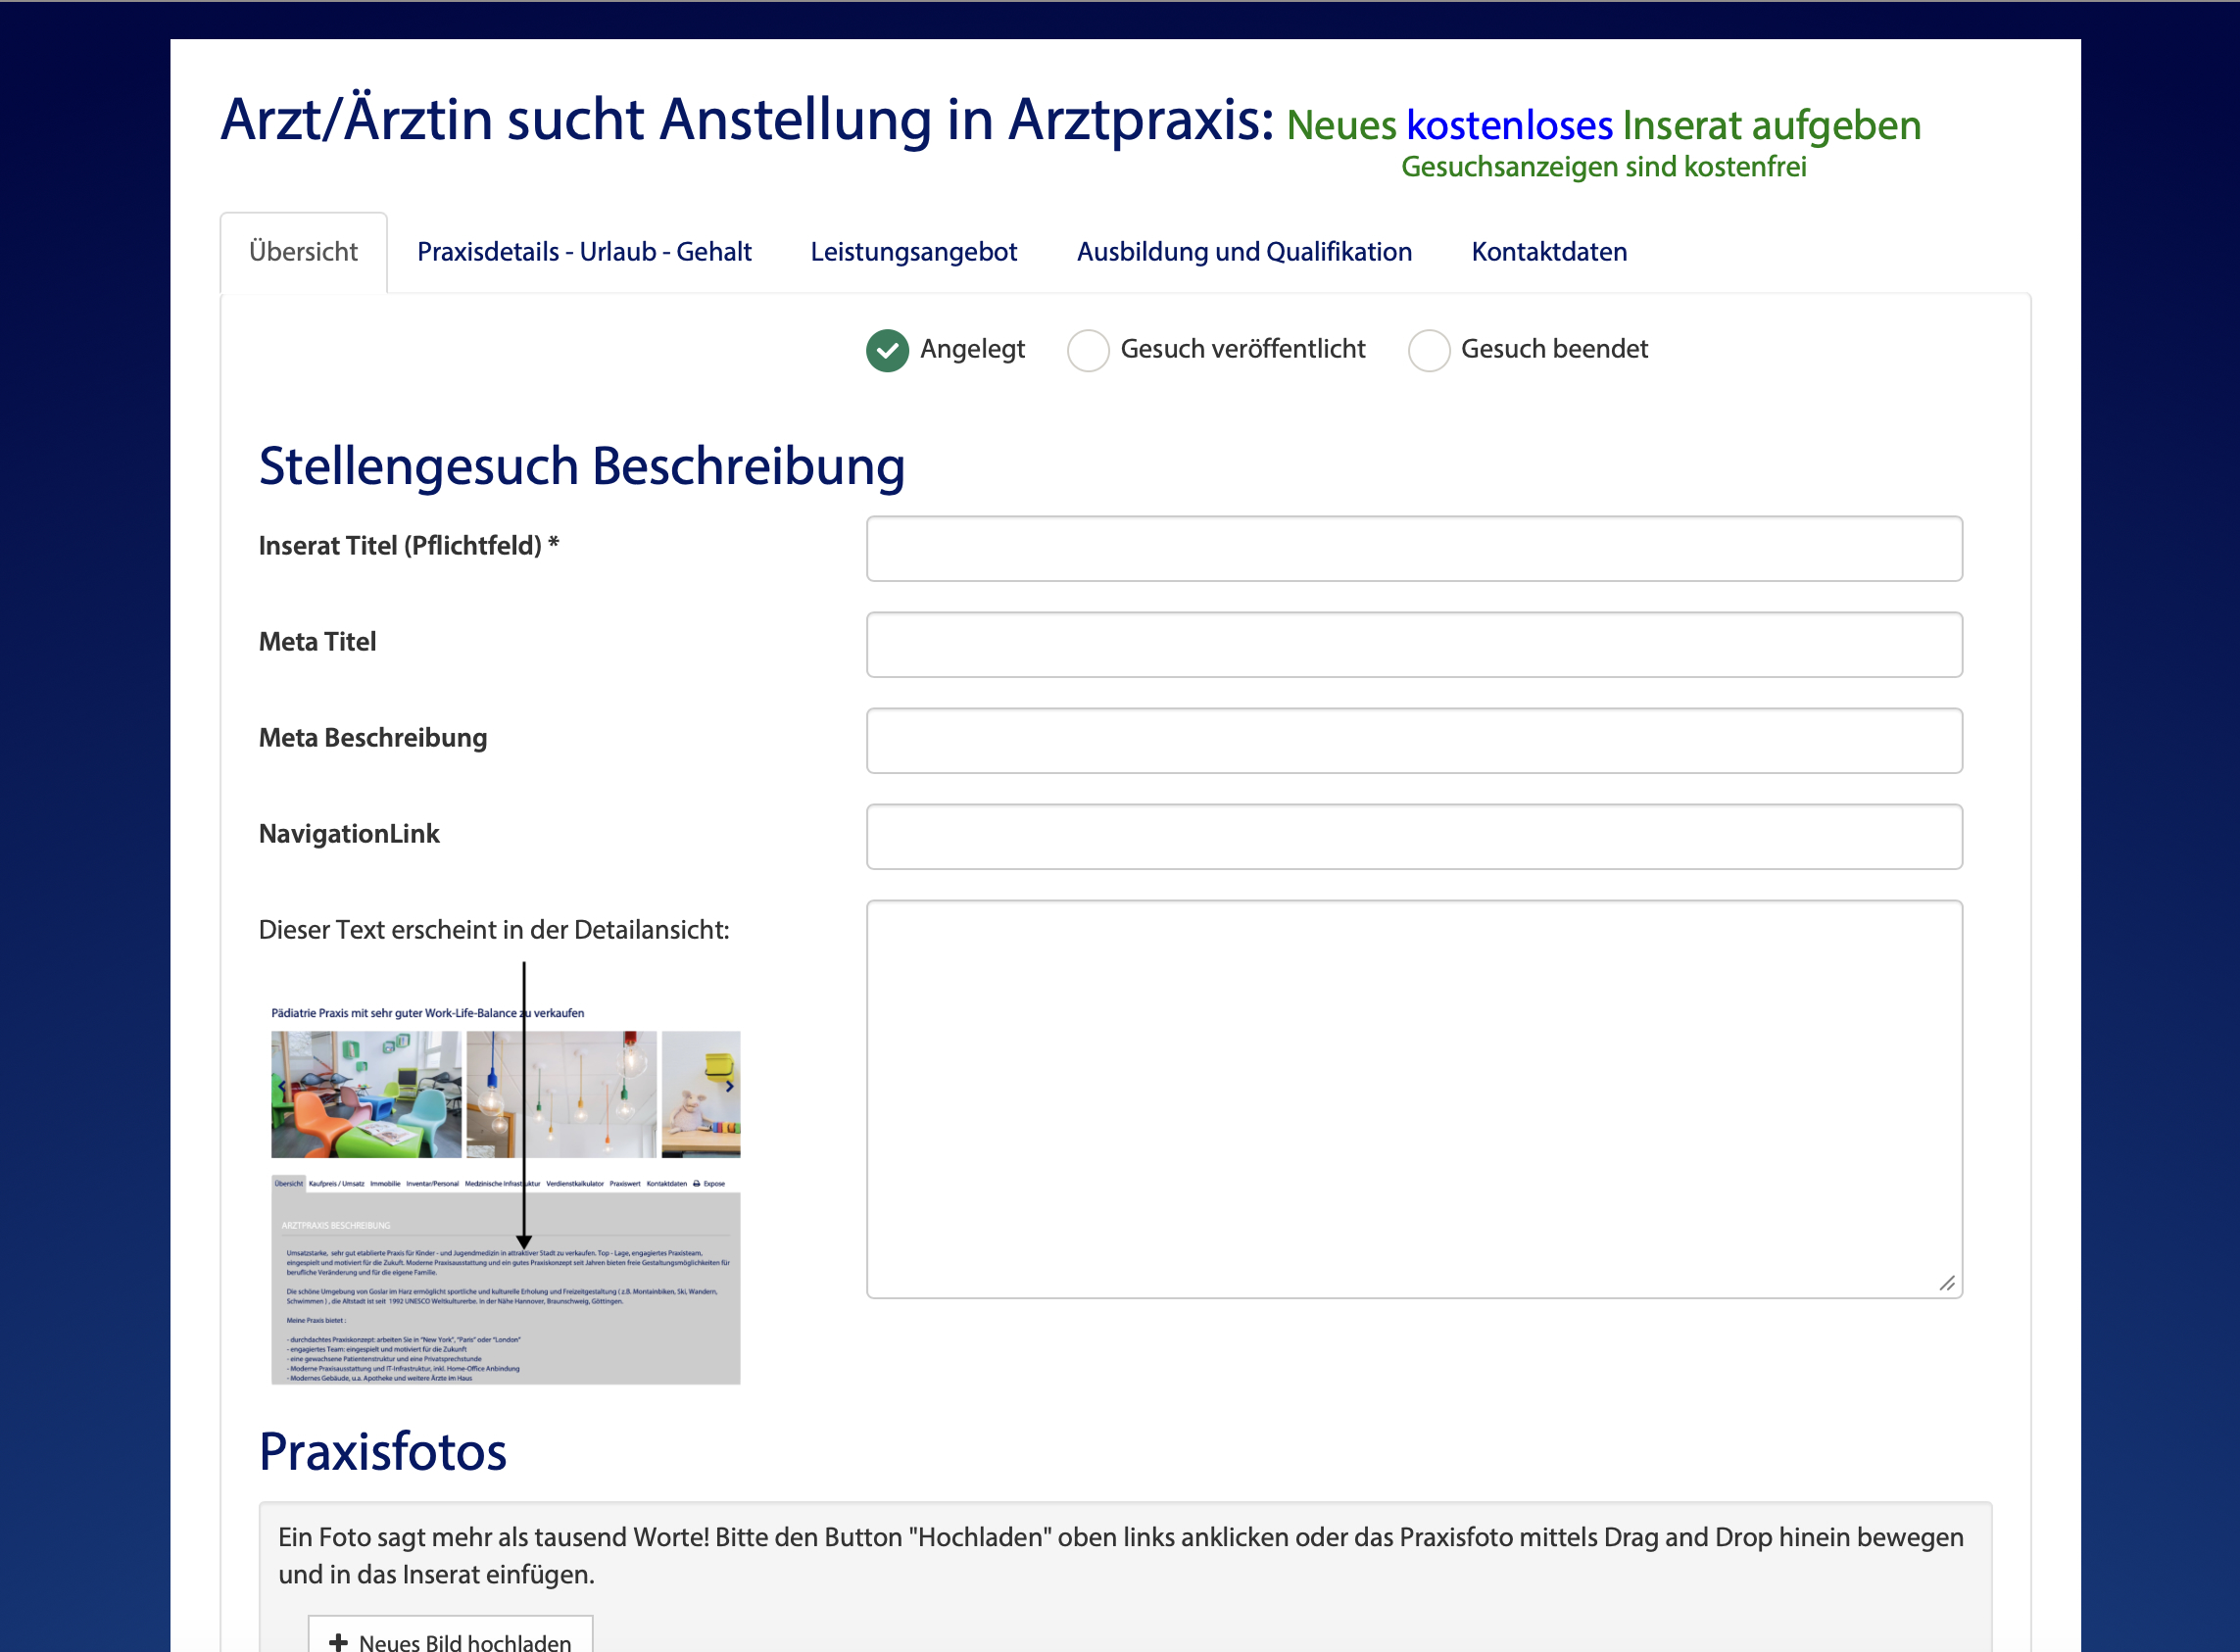Select the Gesuch beendet radio option
This screenshot has height=1652, width=2240.
pos(1428,350)
